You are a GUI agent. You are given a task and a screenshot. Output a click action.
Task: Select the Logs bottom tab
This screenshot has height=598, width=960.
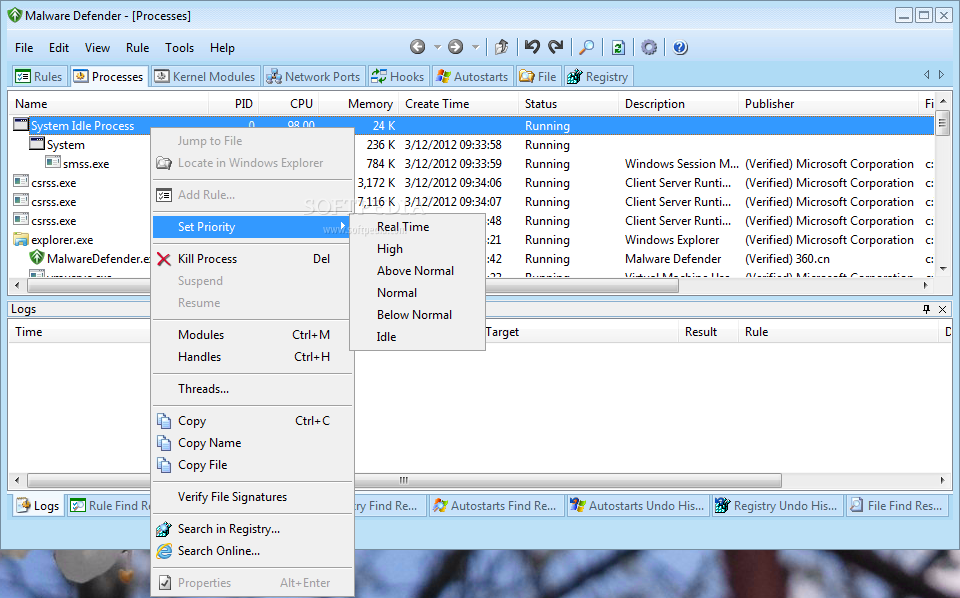(x=38, y=506)
